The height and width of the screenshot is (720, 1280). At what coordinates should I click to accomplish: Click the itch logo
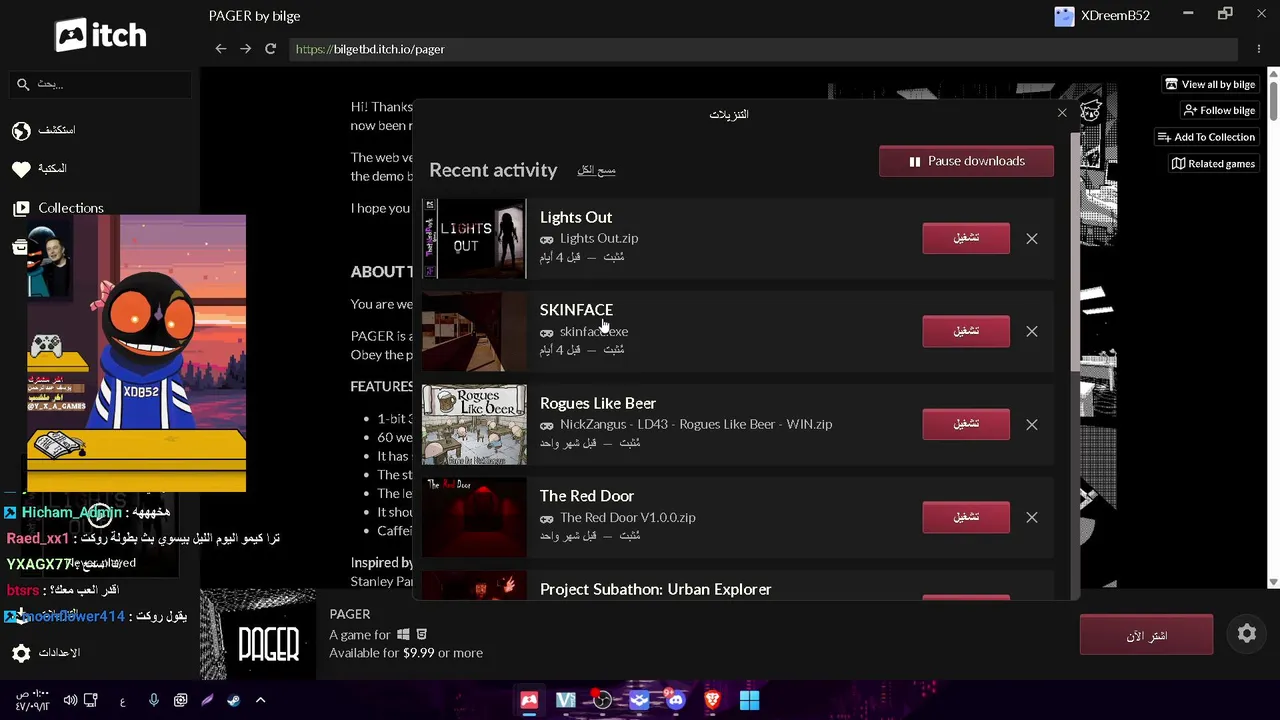(x=100, y=36)
